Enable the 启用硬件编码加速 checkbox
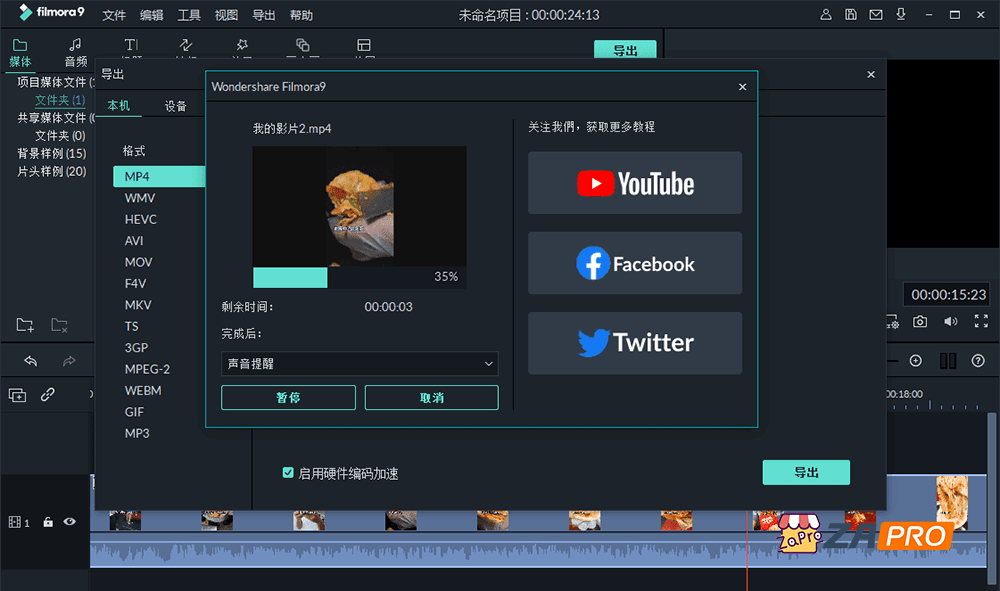Image resolution: width=1000 pixels, height=591 pixels. click(289, 473)
